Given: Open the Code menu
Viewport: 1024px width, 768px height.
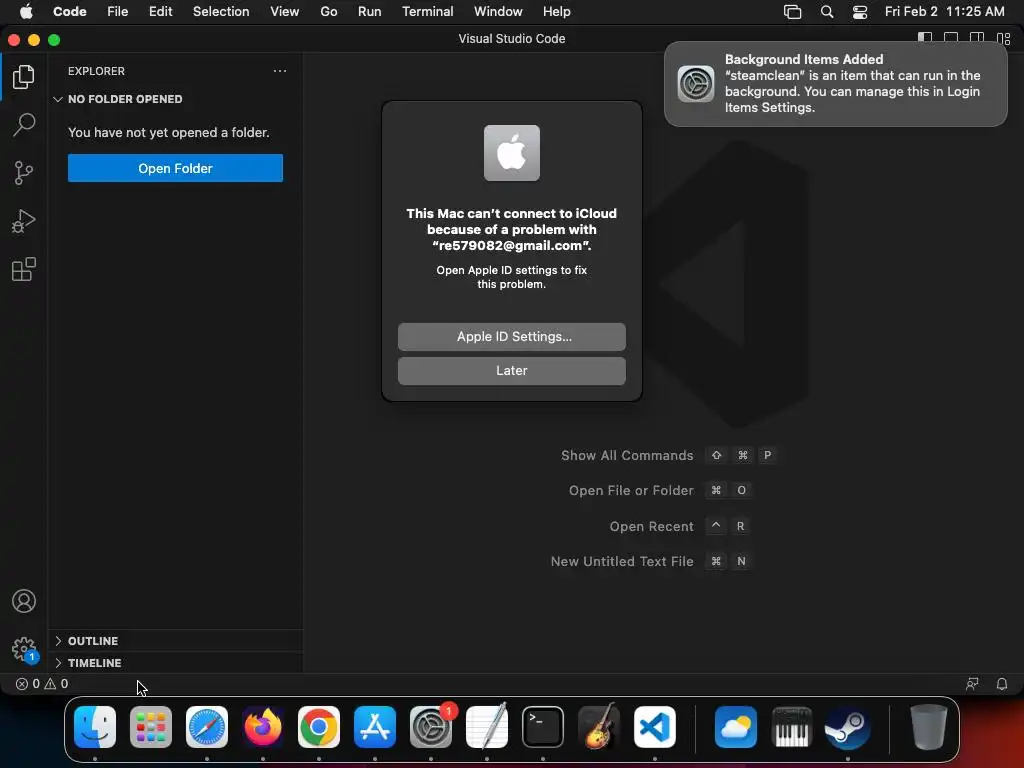Looking at the screenshot, I should (70, 12).
